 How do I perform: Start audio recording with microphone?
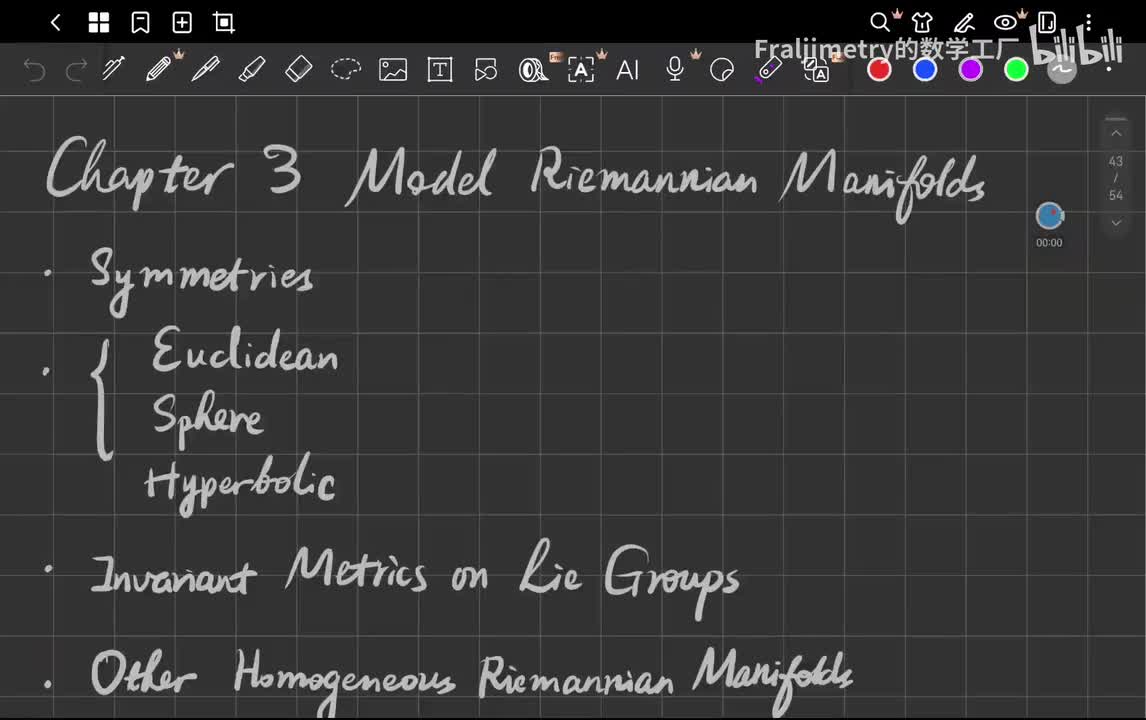pos(675,69)
